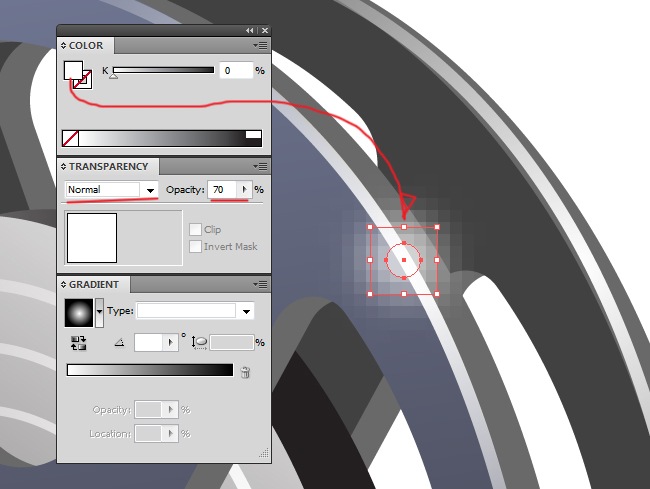Screen dimensions: 650x489
Task: Pick a gray from the grayscale spectrum bar
Action: point(162,138)
